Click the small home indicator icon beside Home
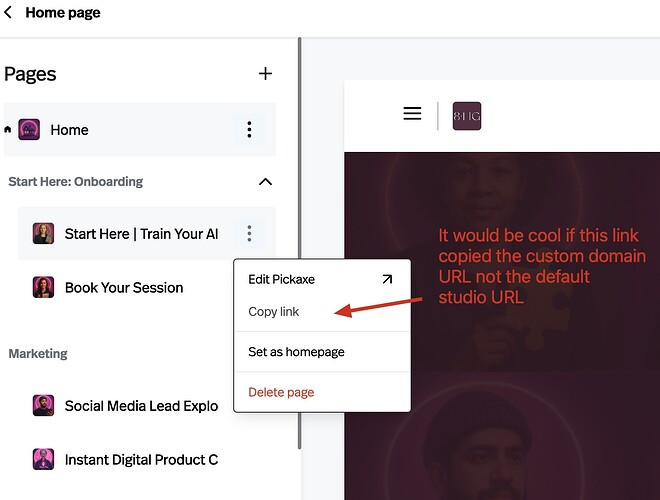The width and height of the screenshot is (660, 500). [8, 129]
